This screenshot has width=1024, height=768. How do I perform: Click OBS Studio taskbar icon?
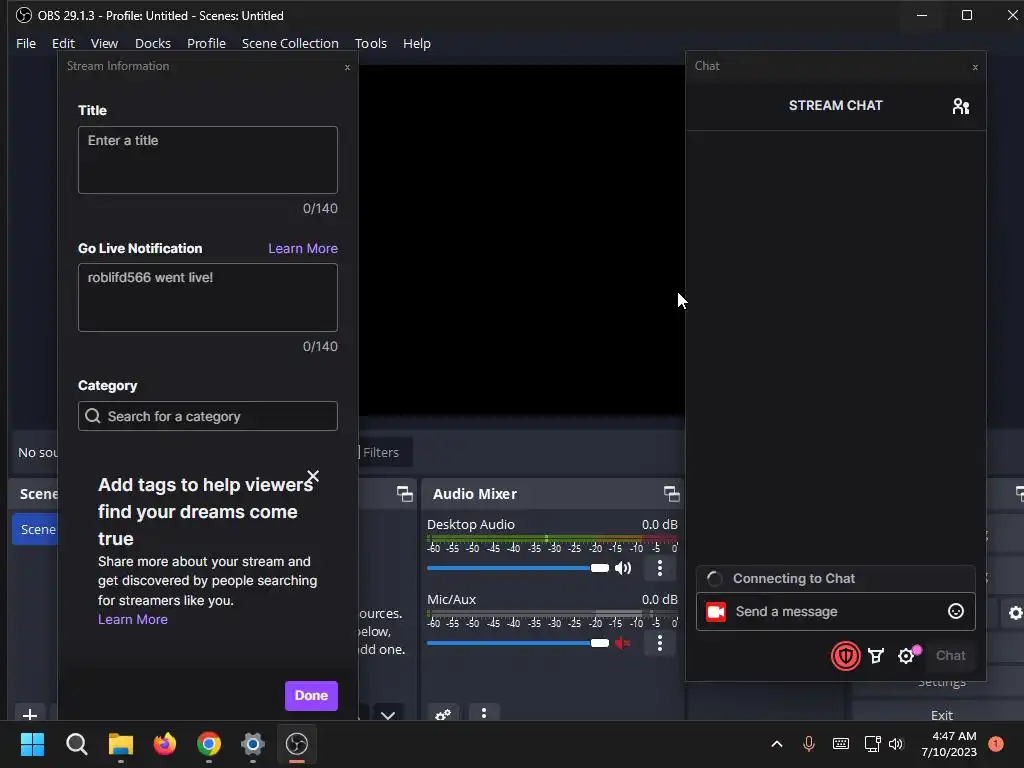click(297, 744)
